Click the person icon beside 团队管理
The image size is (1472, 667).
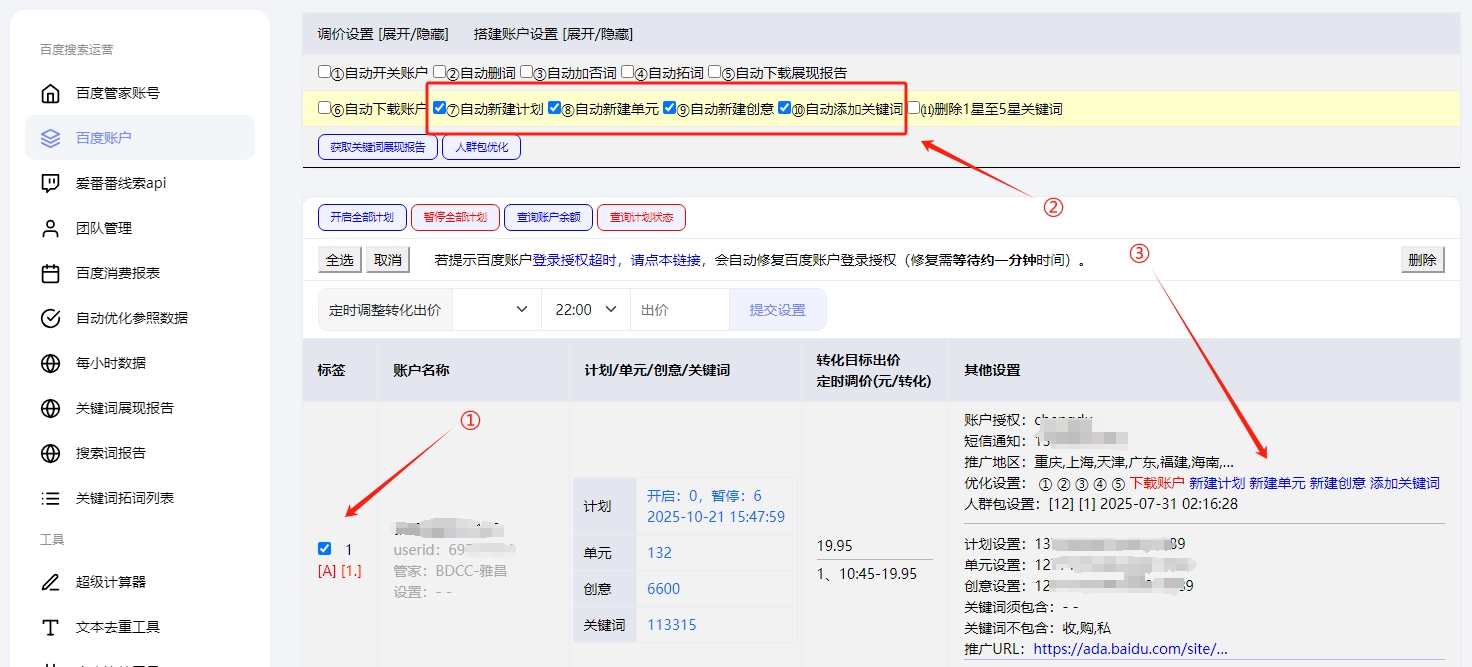click(x=50, y=228)
